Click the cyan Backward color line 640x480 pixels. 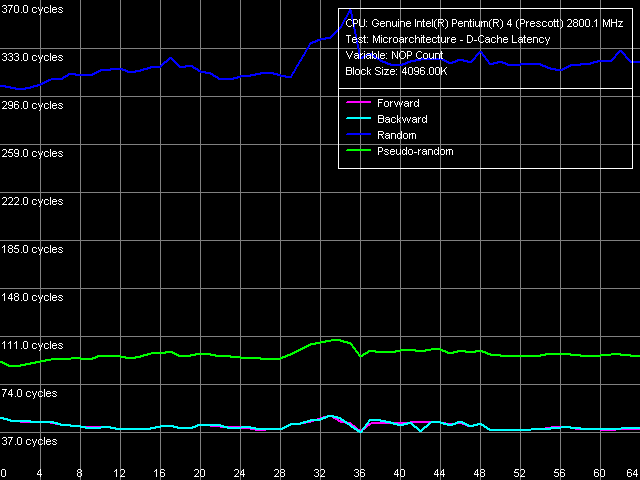click(358, 118)
